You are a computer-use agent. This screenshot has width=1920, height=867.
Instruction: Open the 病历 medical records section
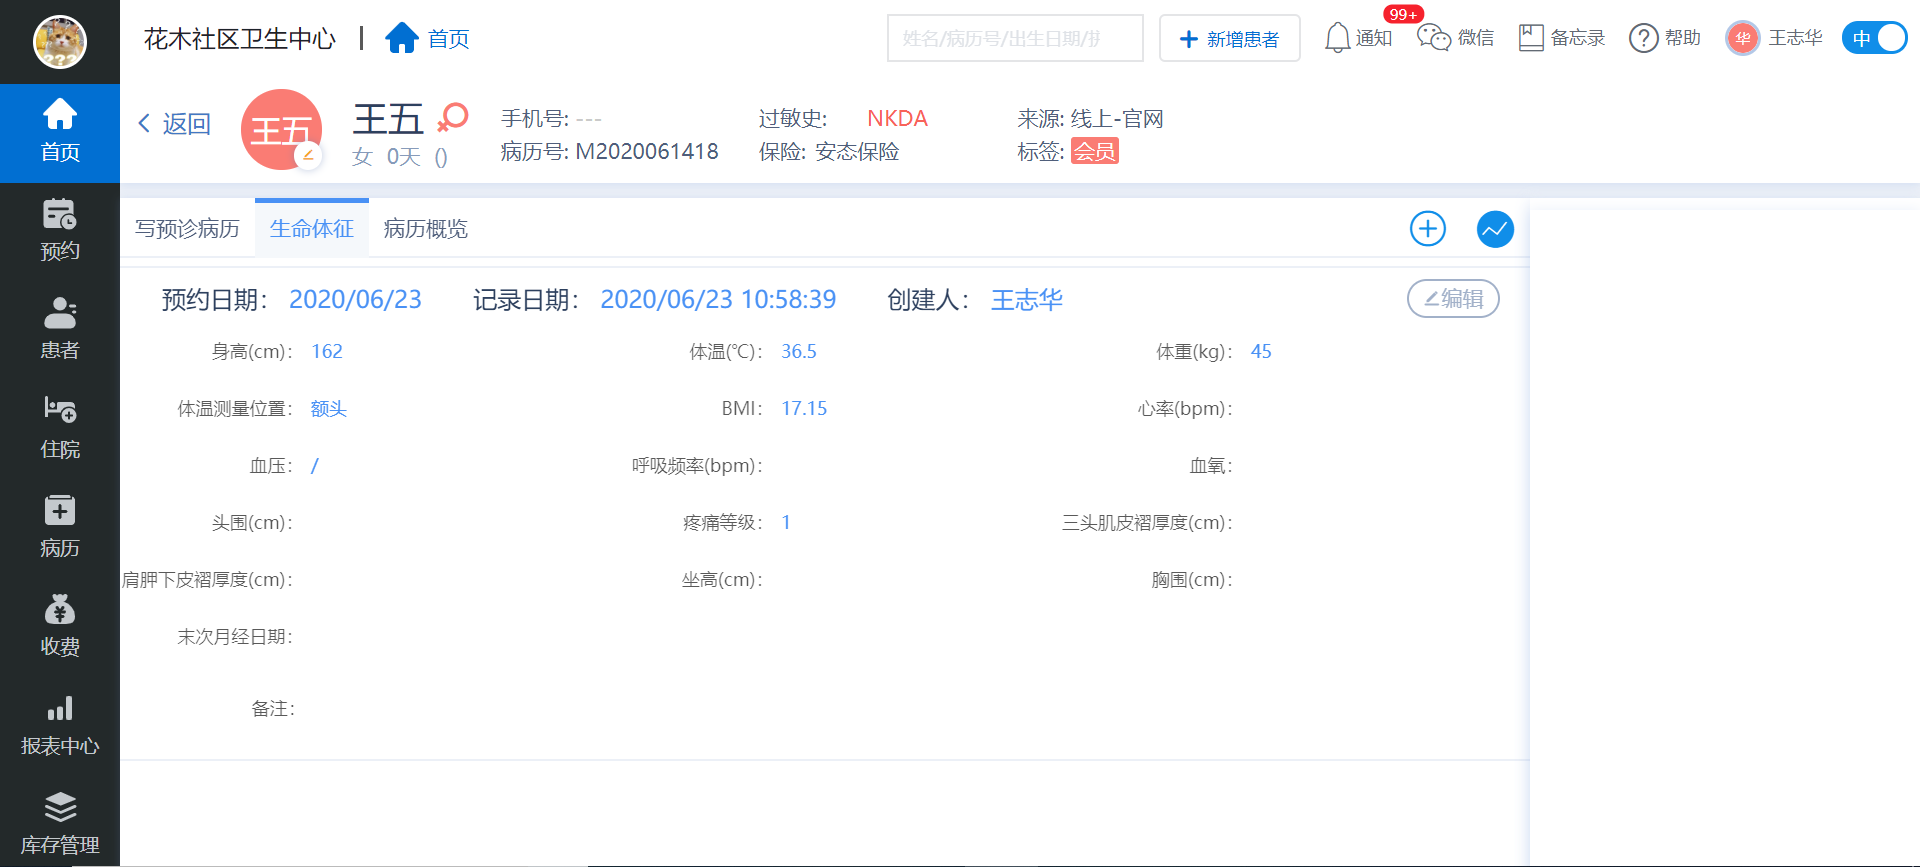click(x=60, y=528)
